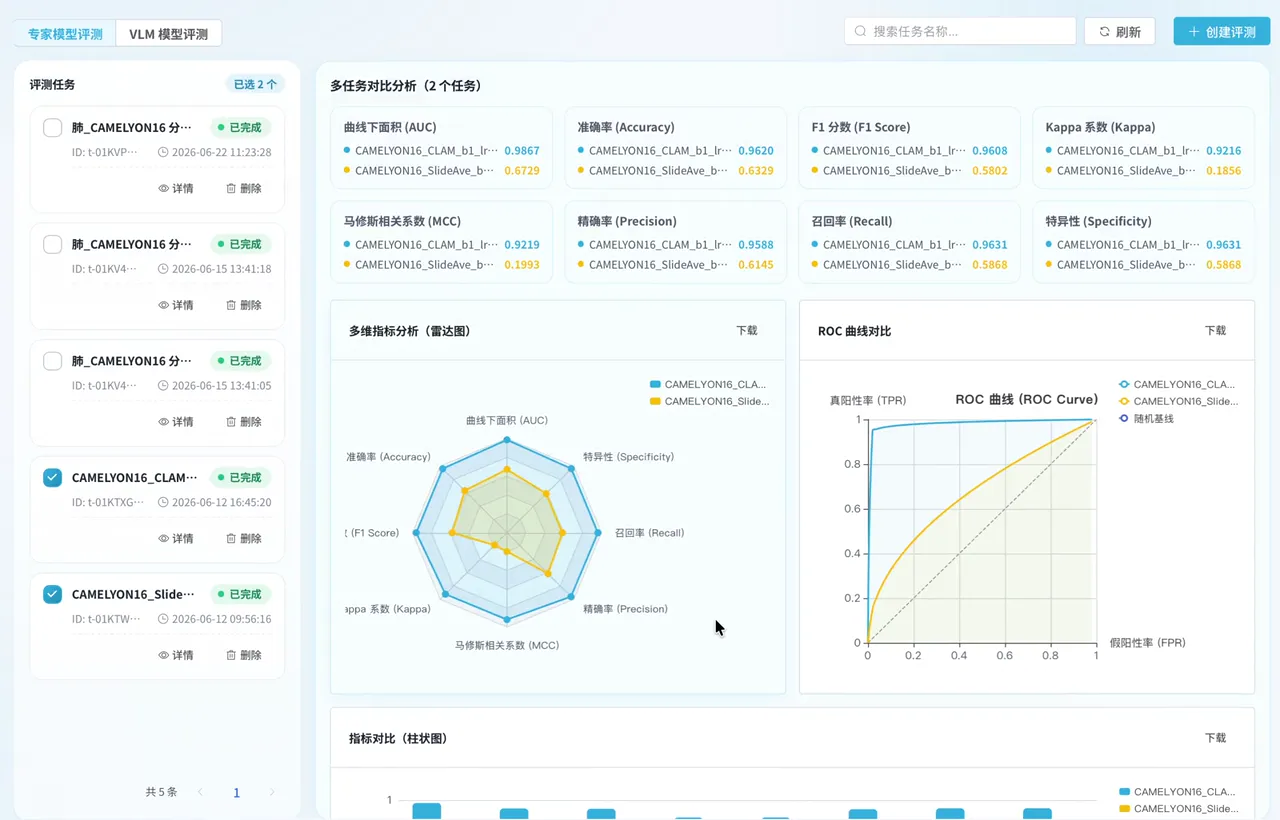The height and width of the screenshot is (820, 1280).
Task: Toggle CAMELYON16_Slide legend in the radar chart
Action: [x=708, y=401]
